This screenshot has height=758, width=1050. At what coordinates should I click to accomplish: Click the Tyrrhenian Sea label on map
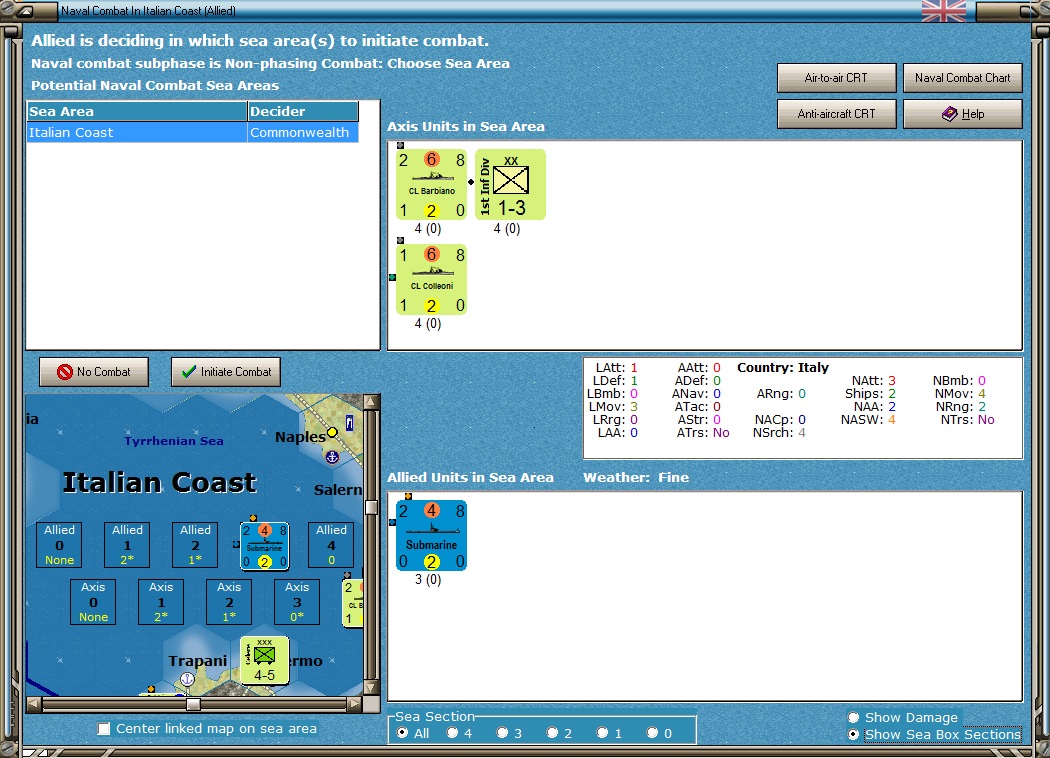(174, 441)
